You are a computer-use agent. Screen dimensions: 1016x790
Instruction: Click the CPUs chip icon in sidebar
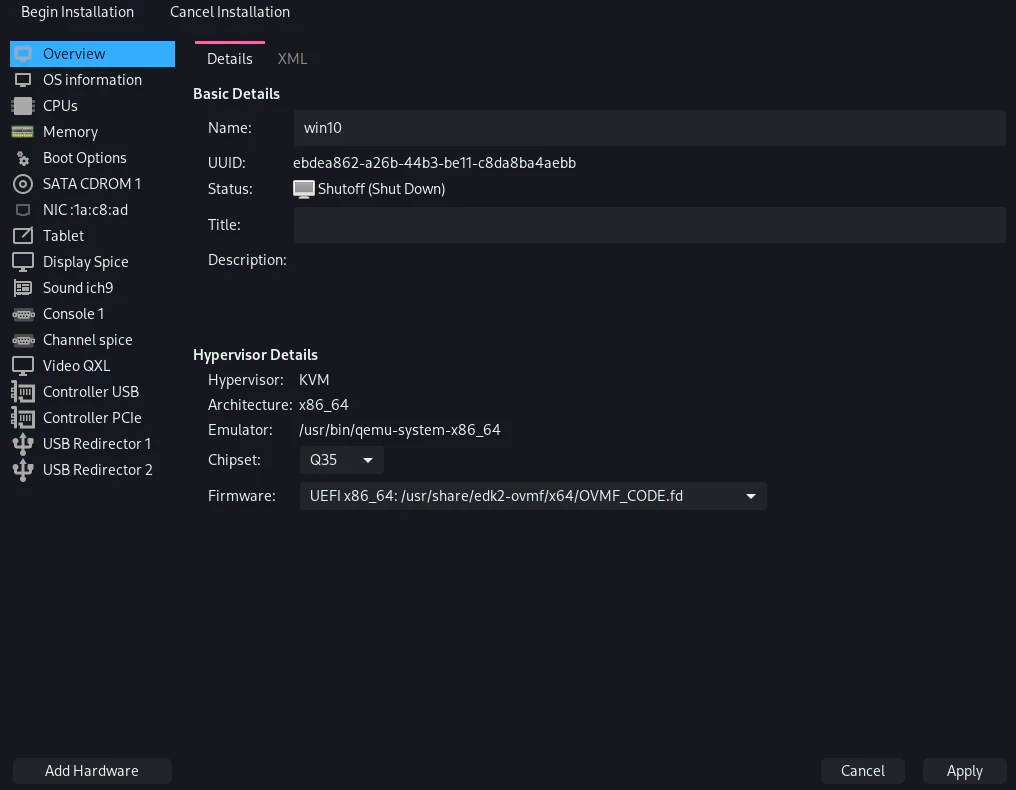[23, 106]
